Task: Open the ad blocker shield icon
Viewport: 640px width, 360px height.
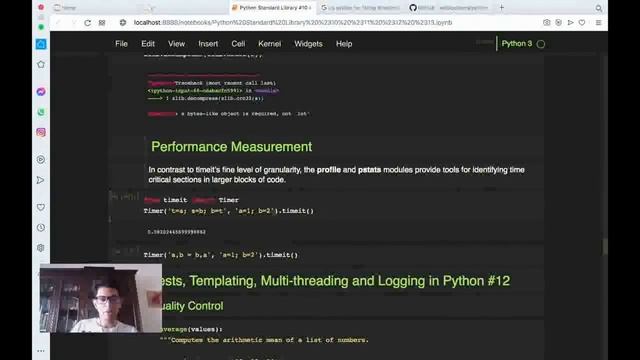Action: pos(558,22)
